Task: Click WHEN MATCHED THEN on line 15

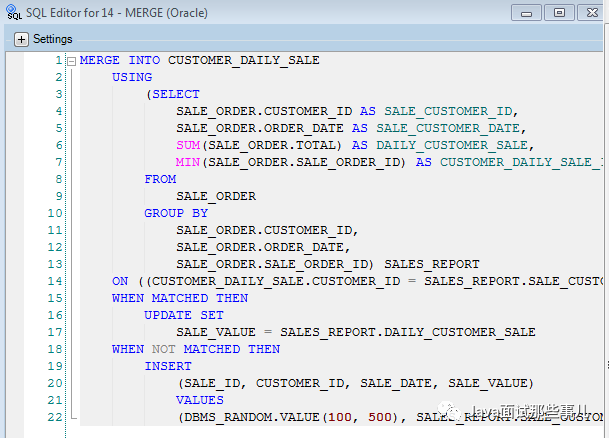Action: (180, 298)
